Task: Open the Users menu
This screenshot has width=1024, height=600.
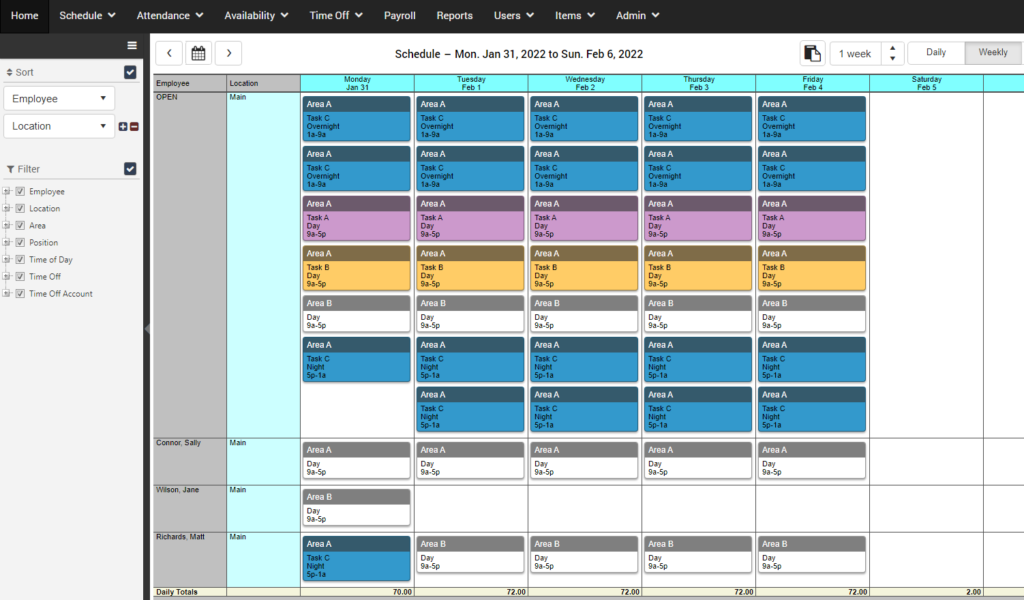Action: click(513, 16)
